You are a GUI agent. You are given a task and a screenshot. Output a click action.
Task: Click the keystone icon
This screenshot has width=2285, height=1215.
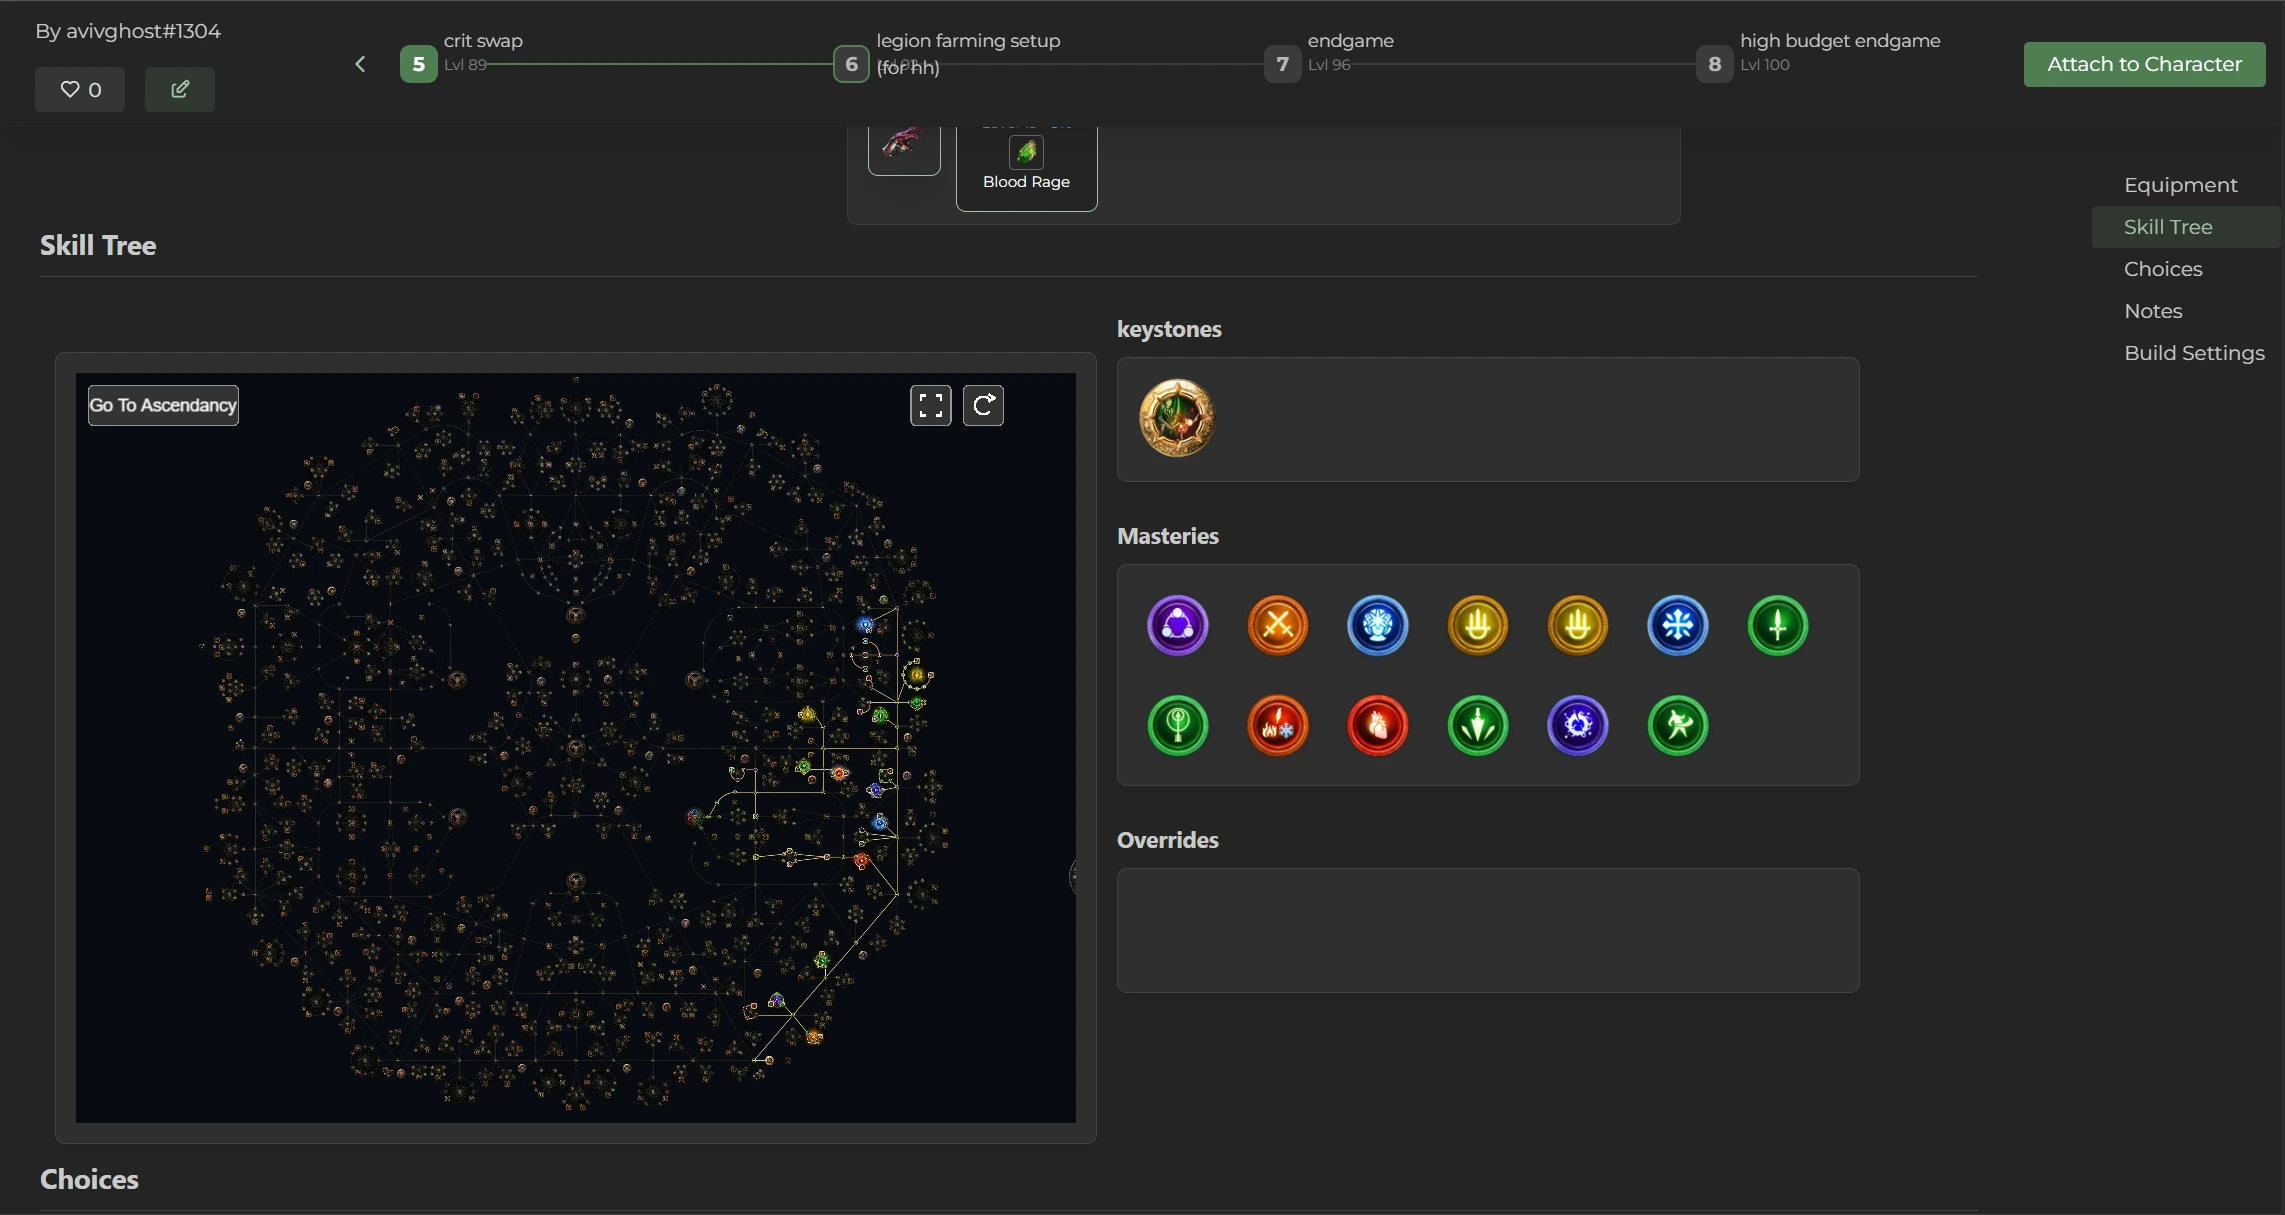[1177, 418]
